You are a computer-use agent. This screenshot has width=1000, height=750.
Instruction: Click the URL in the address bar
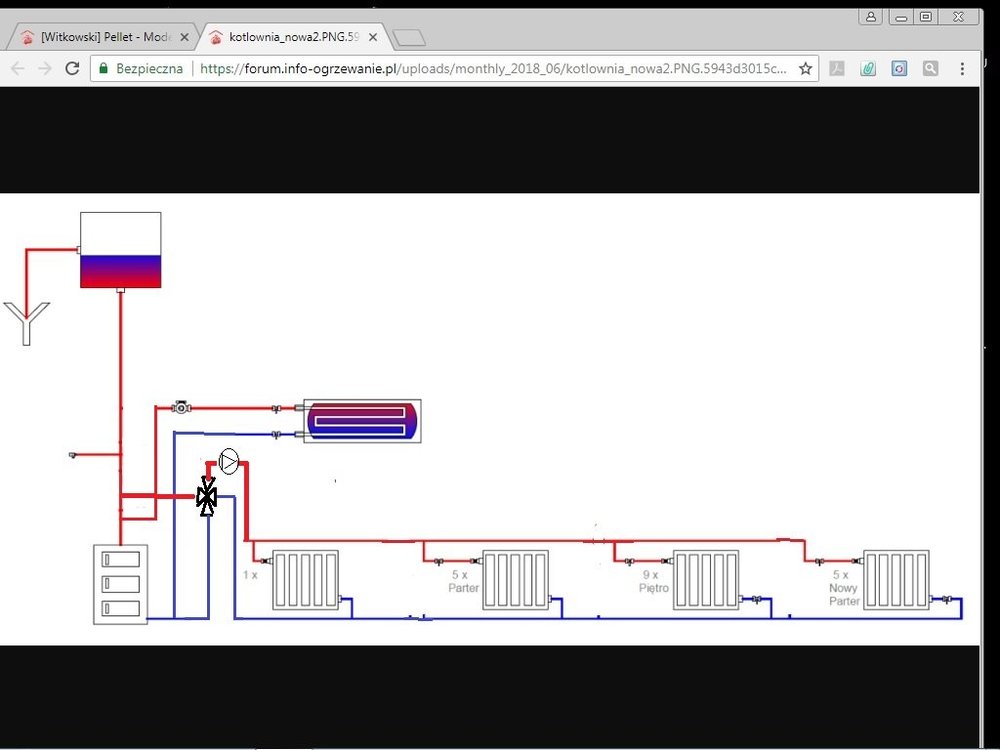(490, 69)
